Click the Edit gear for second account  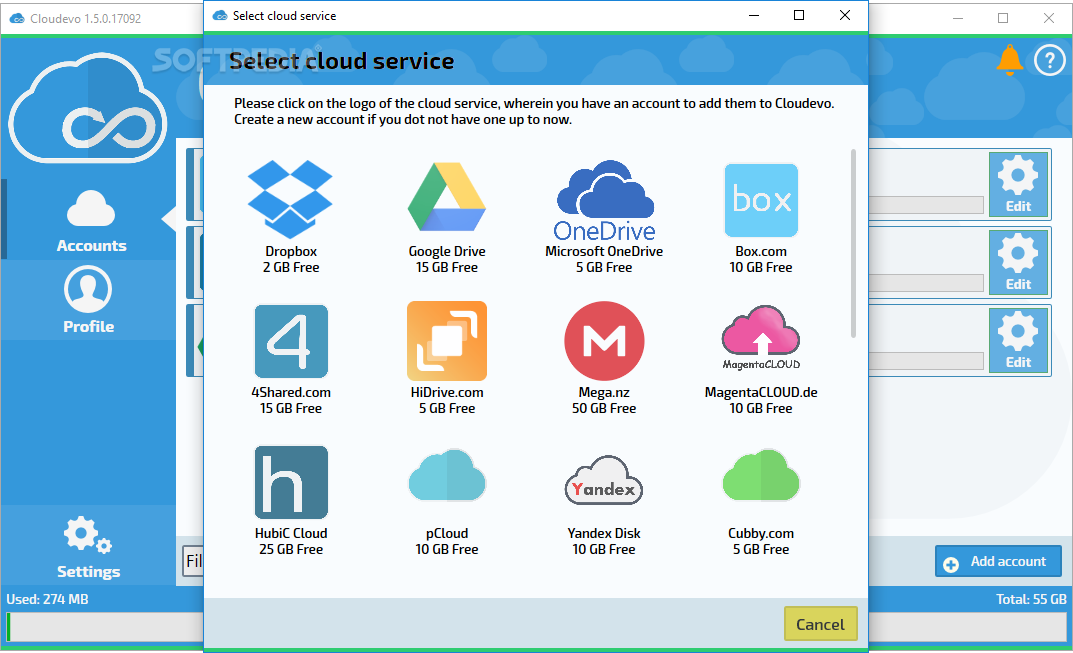click(x=1018, y=262)
